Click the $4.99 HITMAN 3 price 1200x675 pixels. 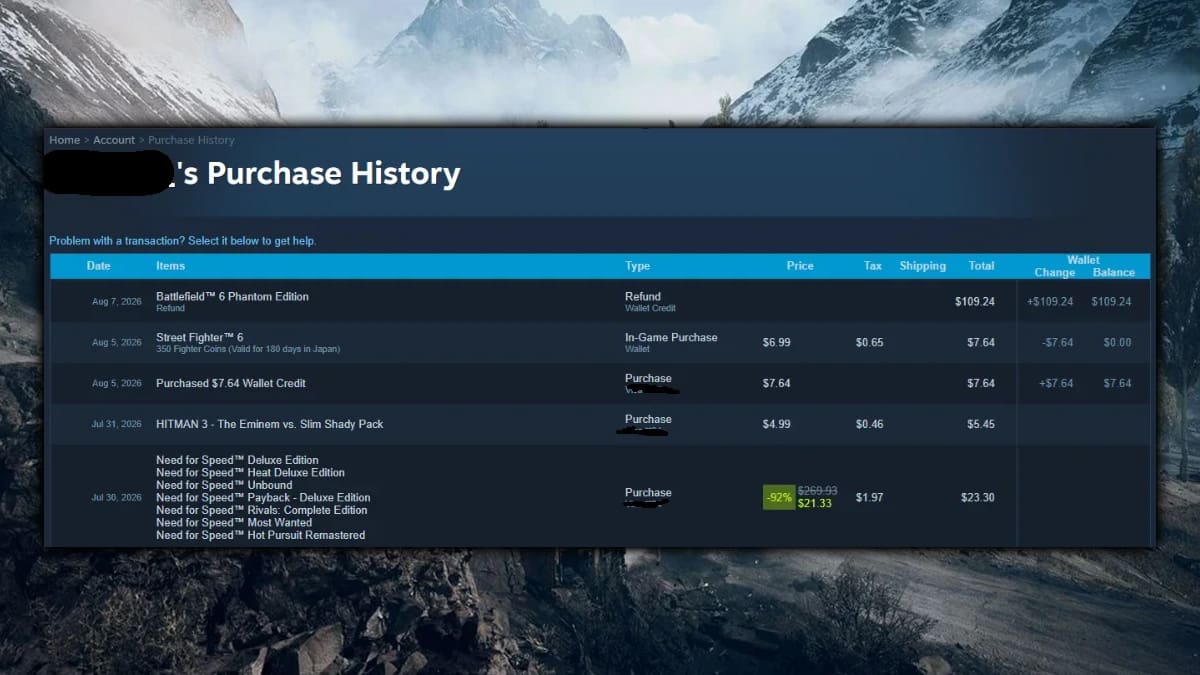pyautogui.click(x=777, y=424)
